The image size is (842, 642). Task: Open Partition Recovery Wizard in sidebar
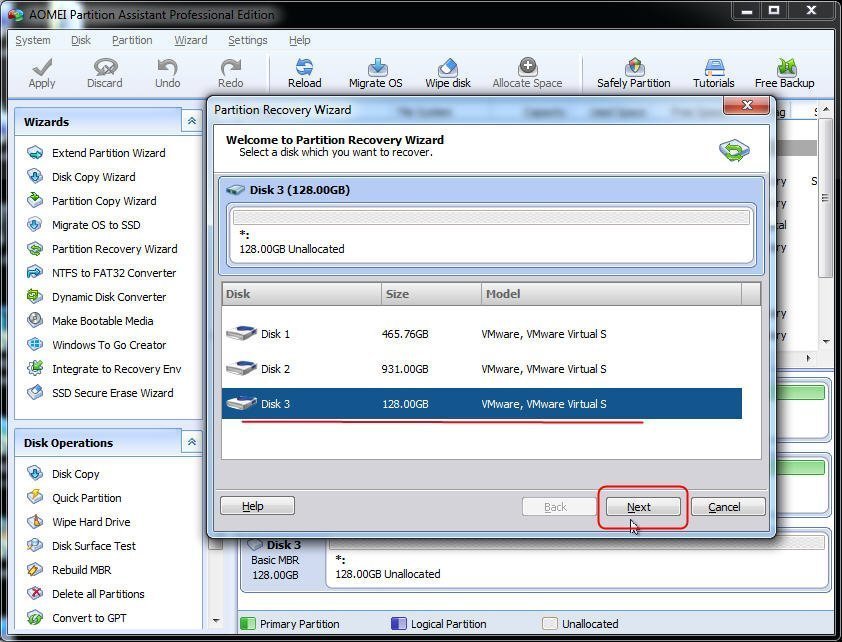[102, 249]
